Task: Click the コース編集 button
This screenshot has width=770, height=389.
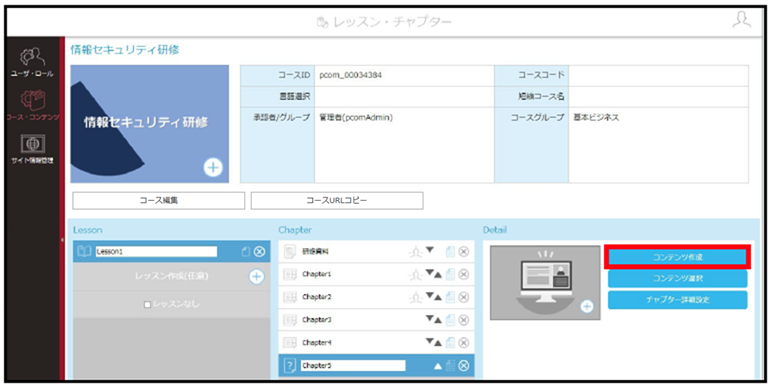Action: [159, 200]
